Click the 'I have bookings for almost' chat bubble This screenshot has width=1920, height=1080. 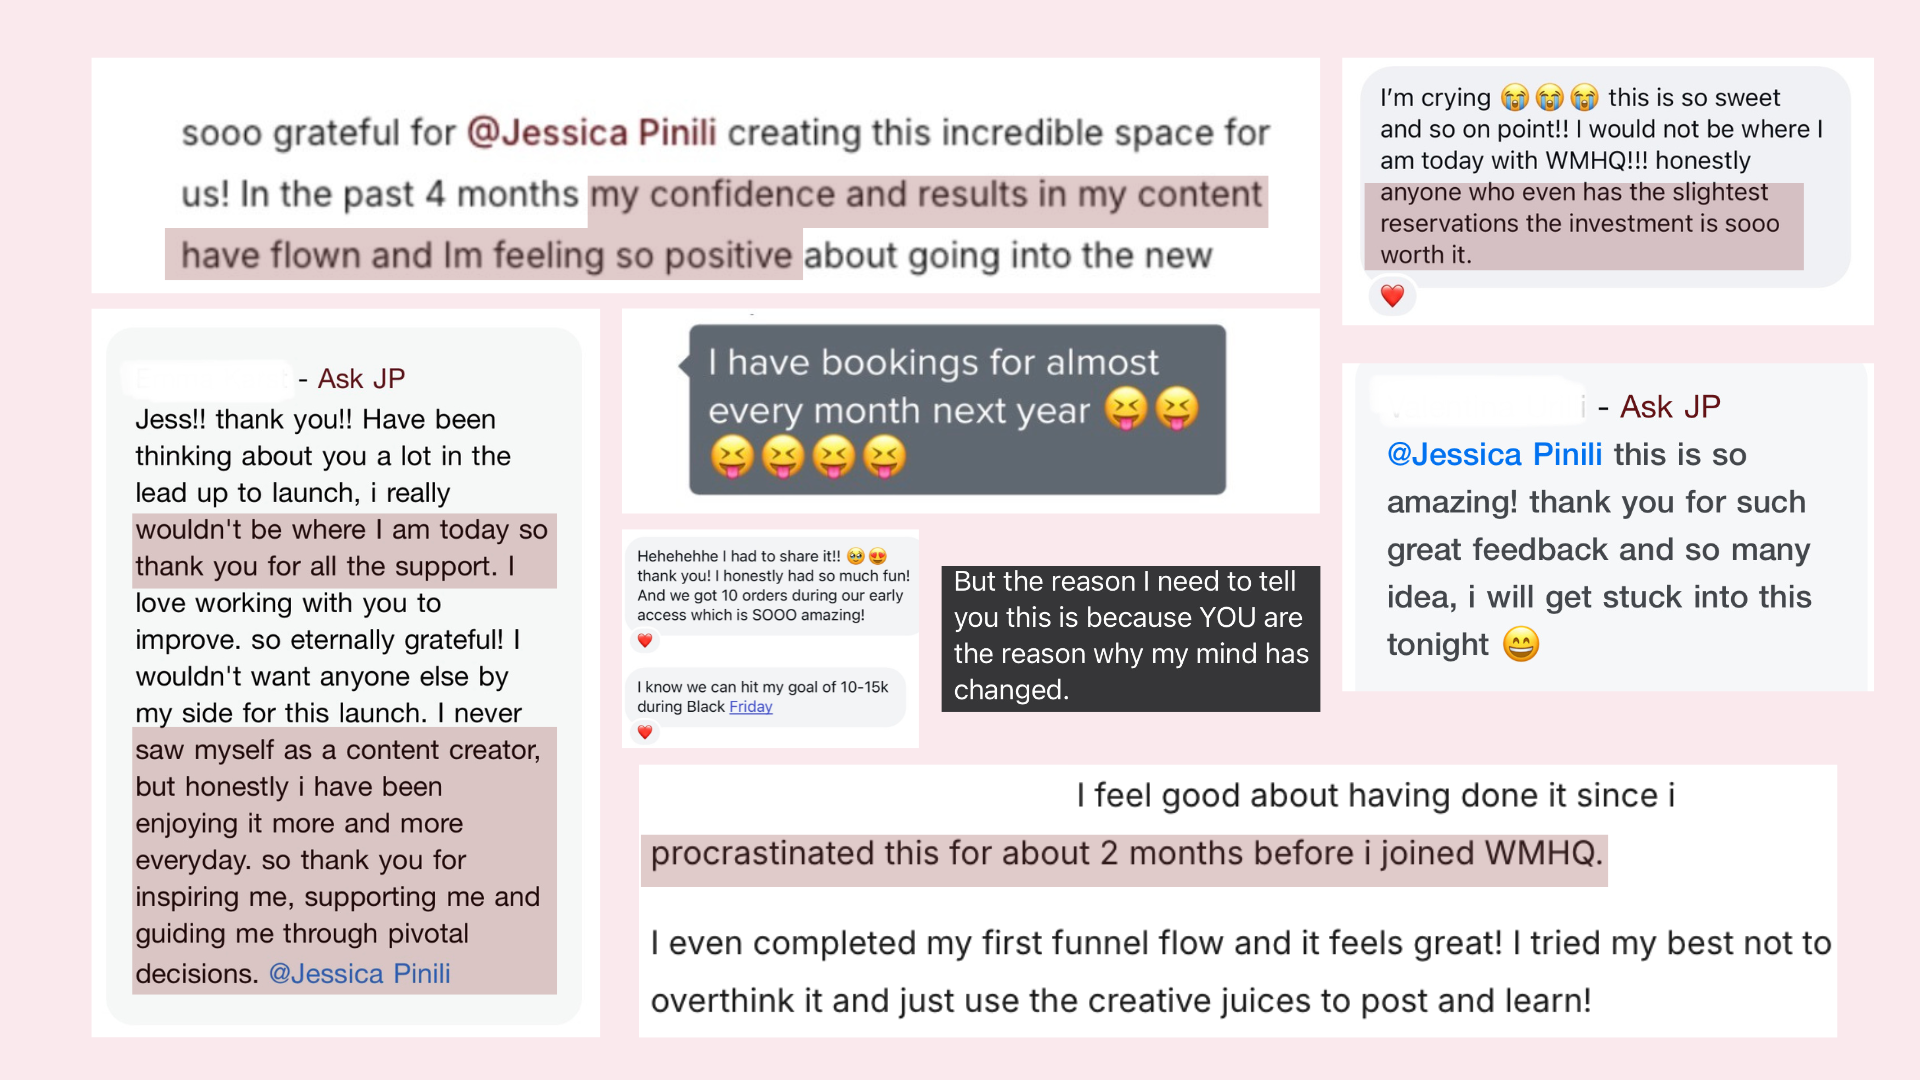[x=957, y=410]
